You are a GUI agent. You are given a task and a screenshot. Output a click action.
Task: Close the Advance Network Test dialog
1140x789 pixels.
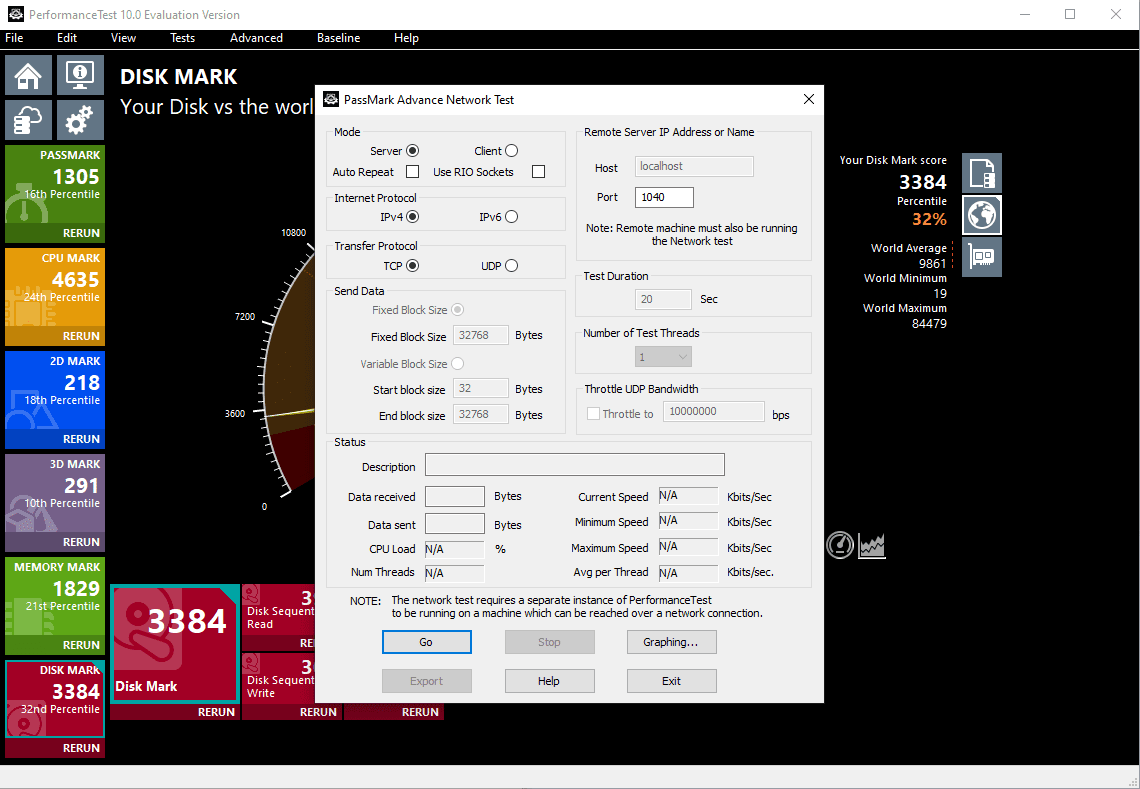point(808,100)
